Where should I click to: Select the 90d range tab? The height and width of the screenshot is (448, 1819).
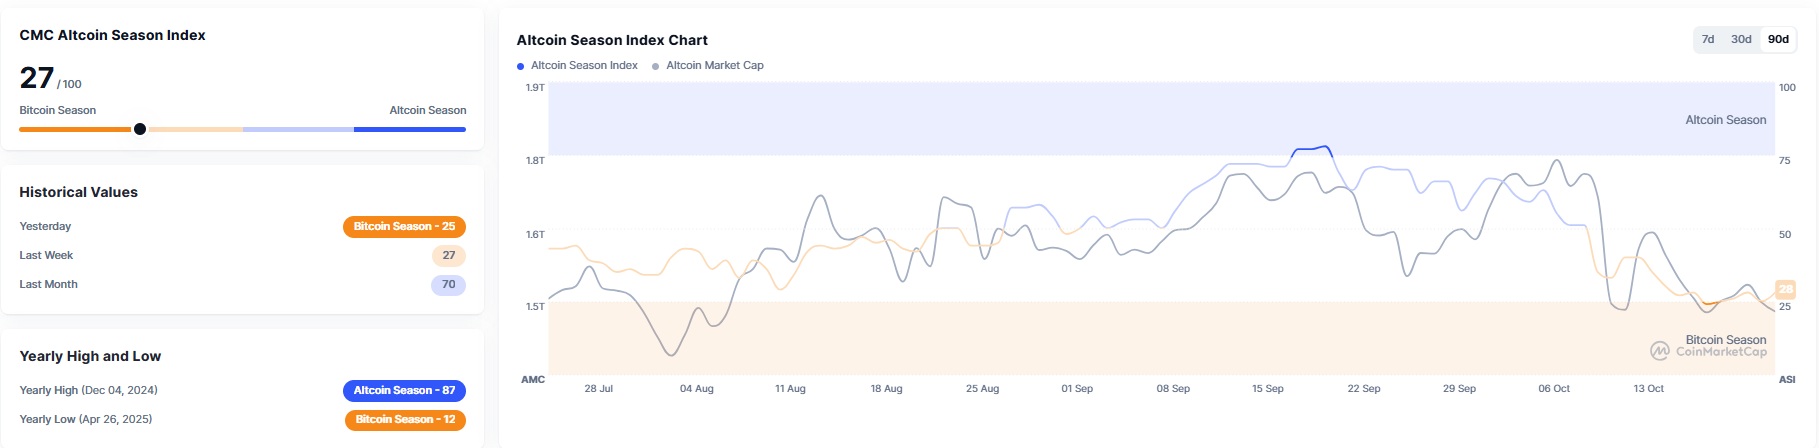coord(1778,39)
